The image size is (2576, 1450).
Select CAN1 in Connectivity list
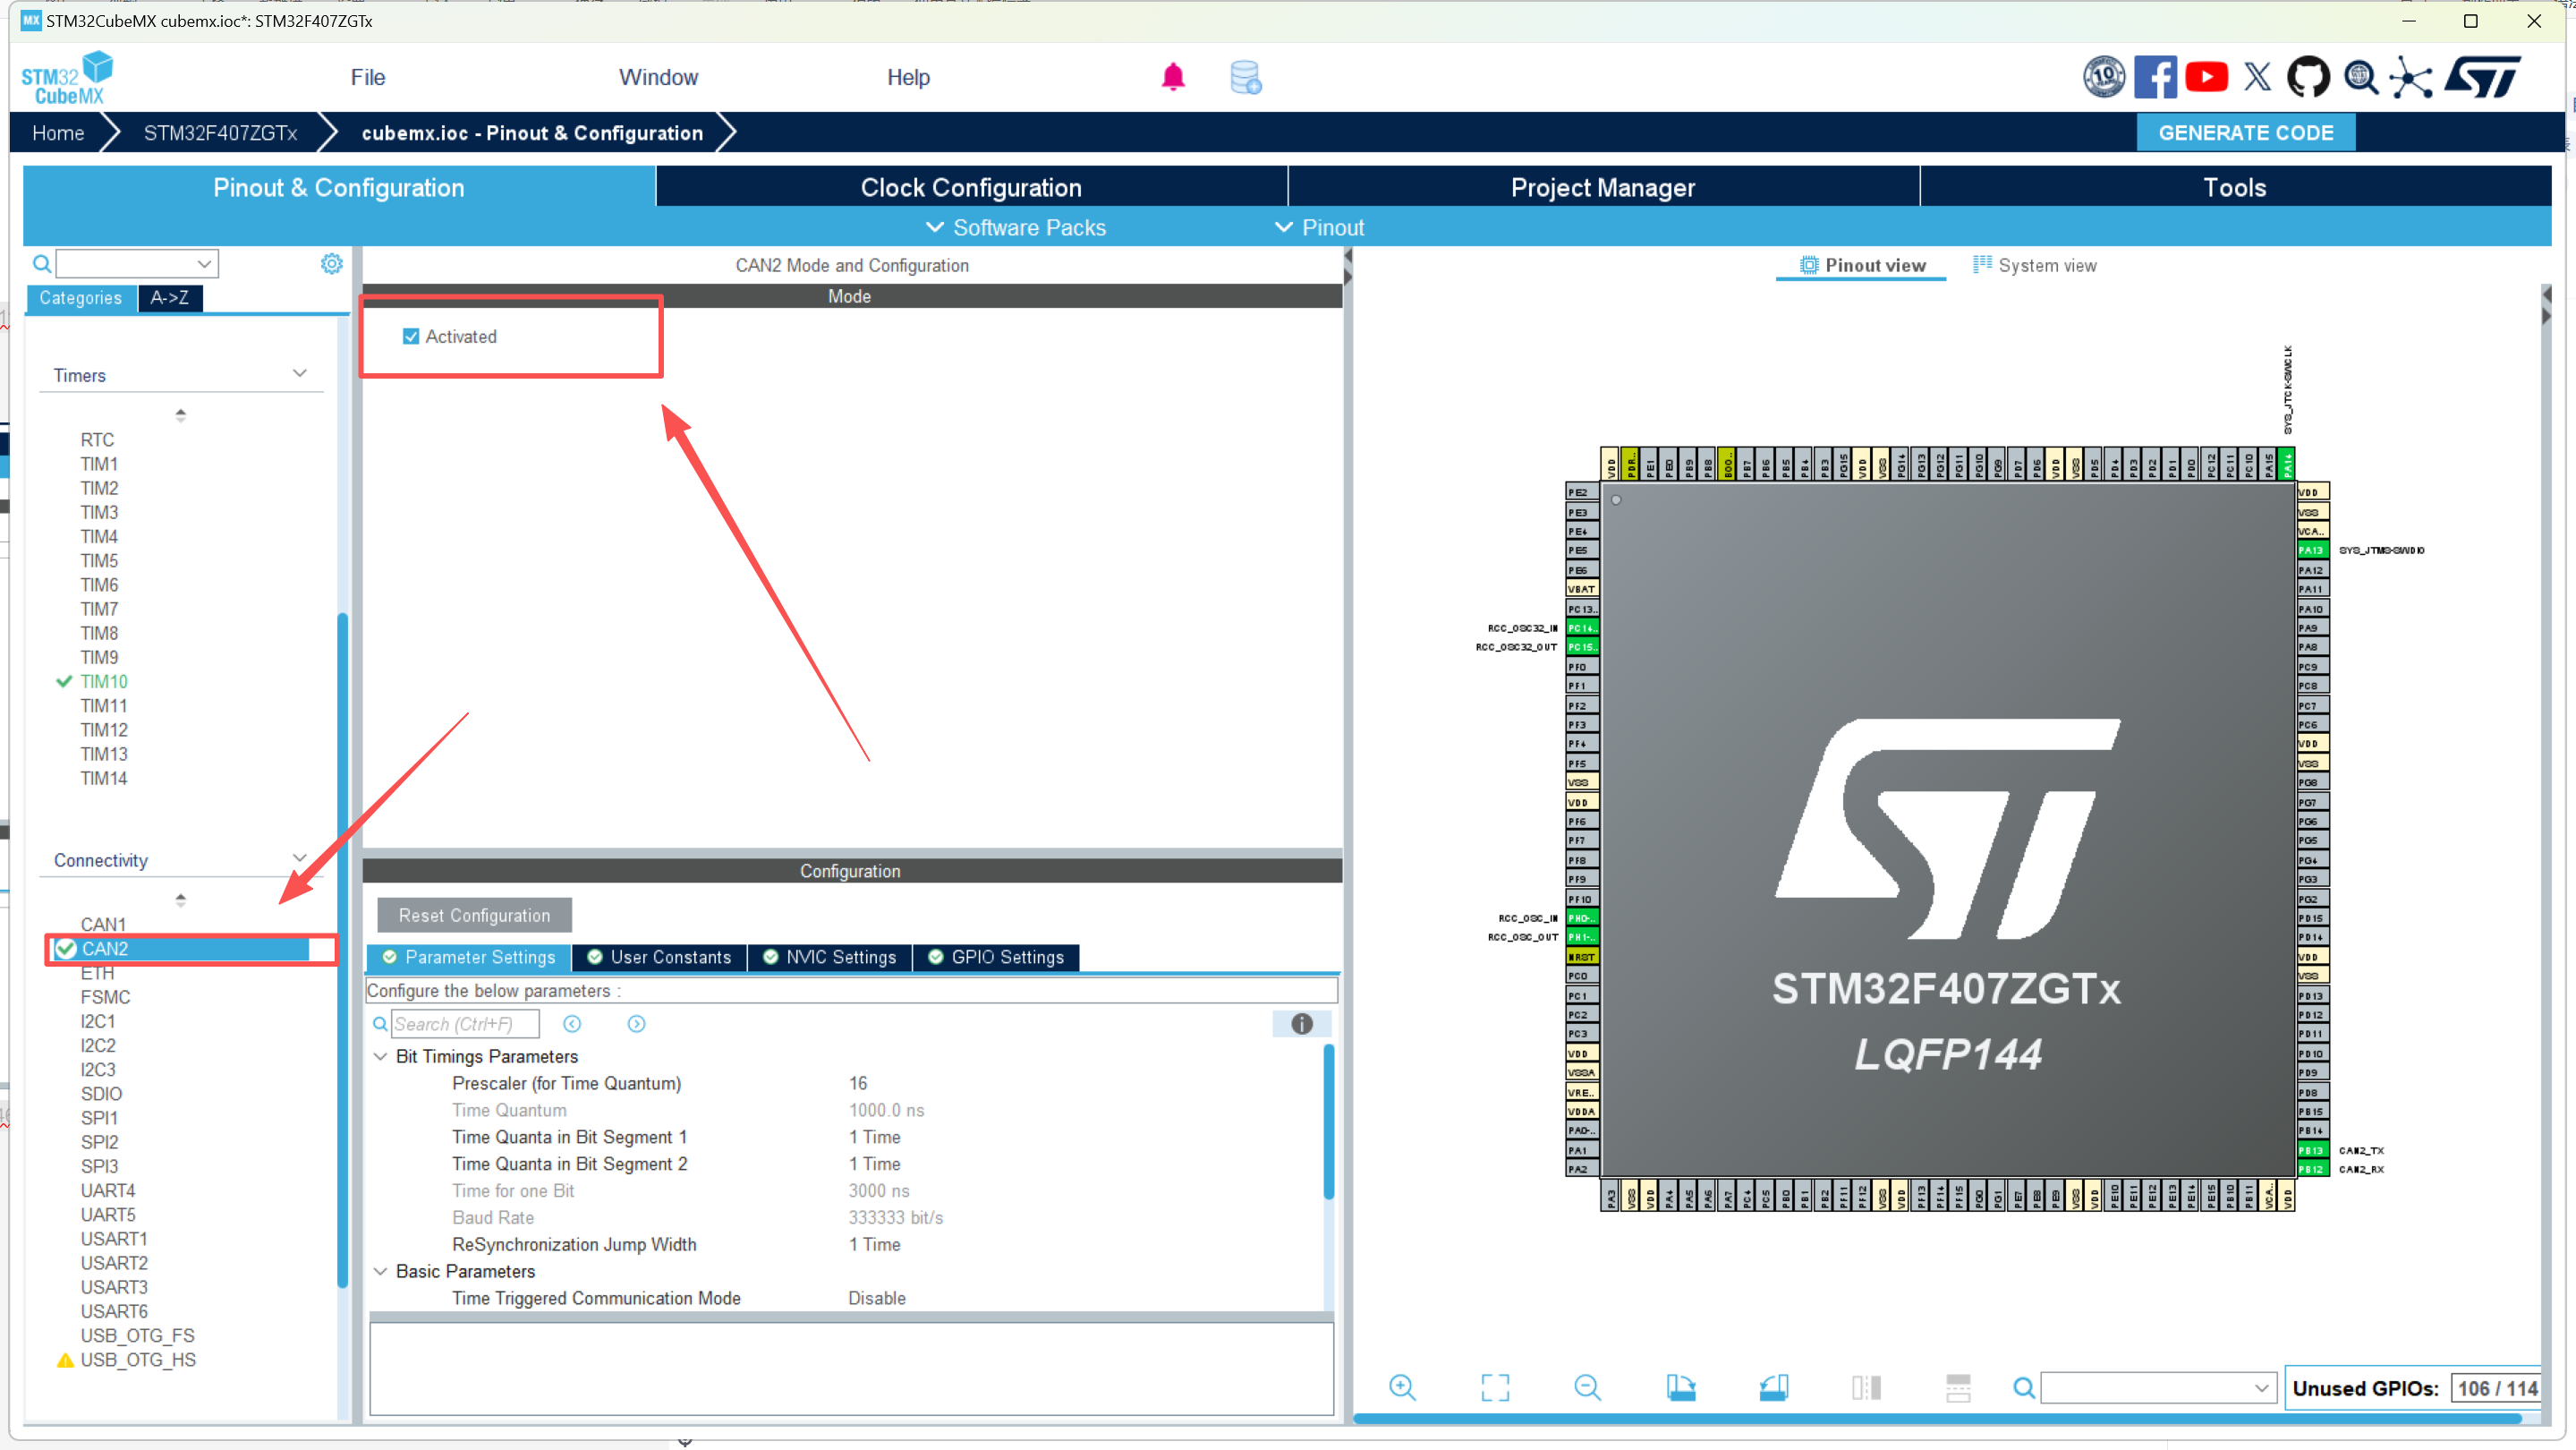pos(103,924)
